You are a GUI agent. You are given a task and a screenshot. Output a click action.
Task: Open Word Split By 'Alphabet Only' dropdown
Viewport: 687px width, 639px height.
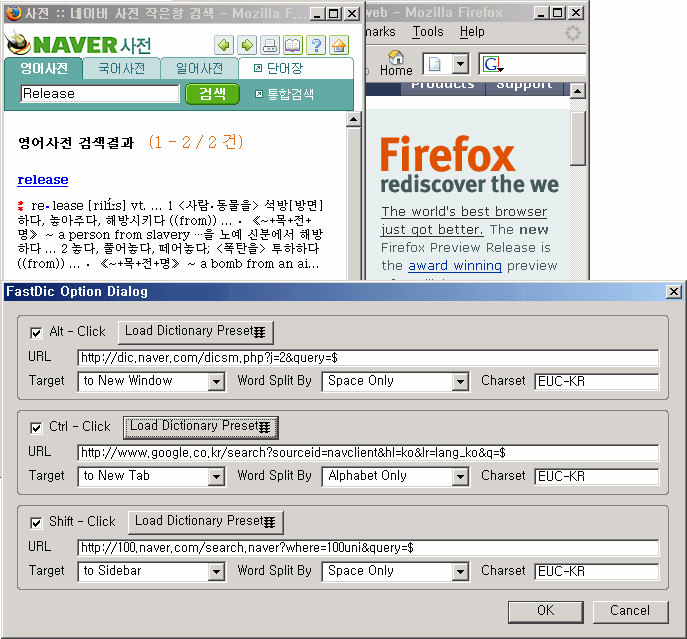396,476
